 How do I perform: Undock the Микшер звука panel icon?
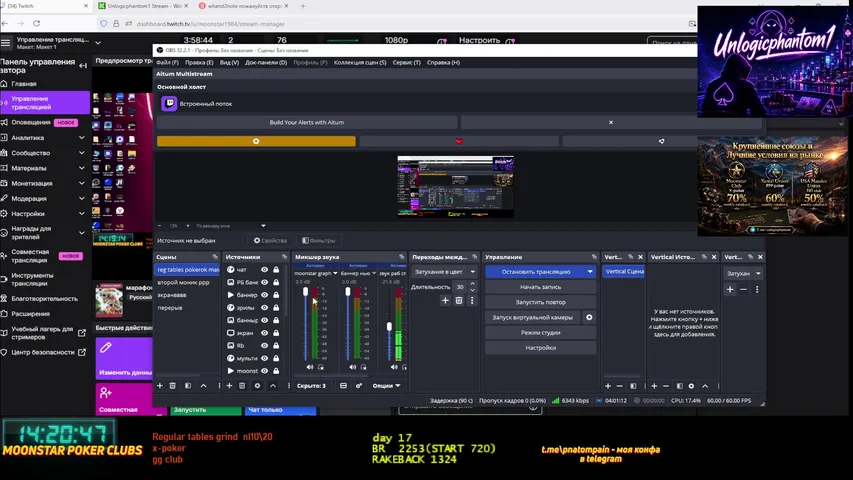click(401, 257)
